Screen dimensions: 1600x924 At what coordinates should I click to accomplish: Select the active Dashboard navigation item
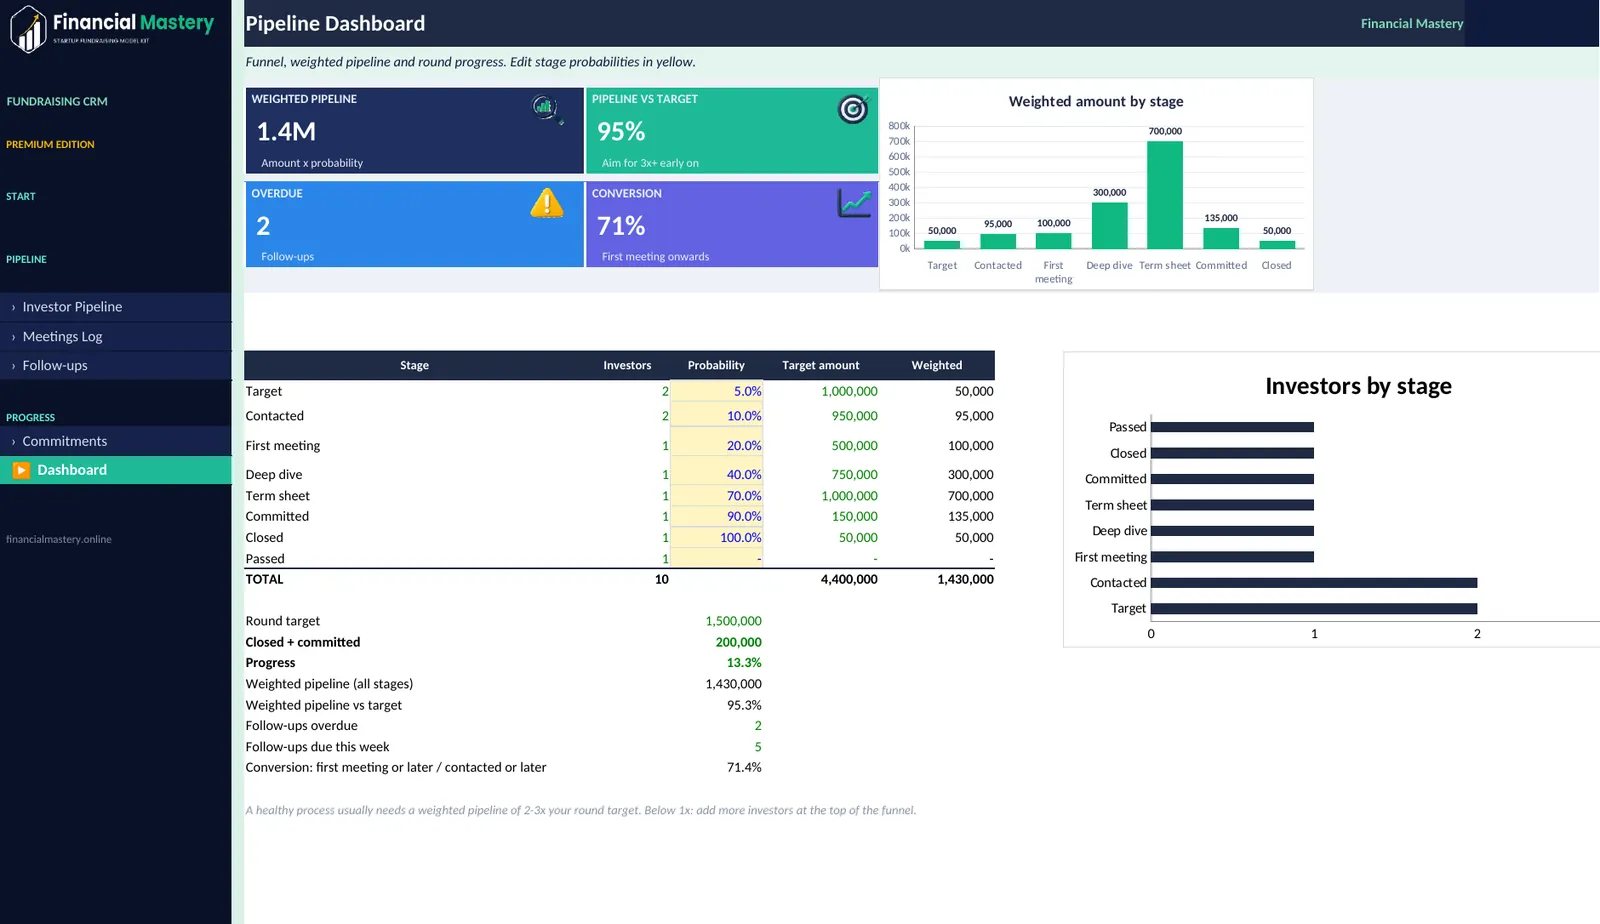[x=116, y=470]
